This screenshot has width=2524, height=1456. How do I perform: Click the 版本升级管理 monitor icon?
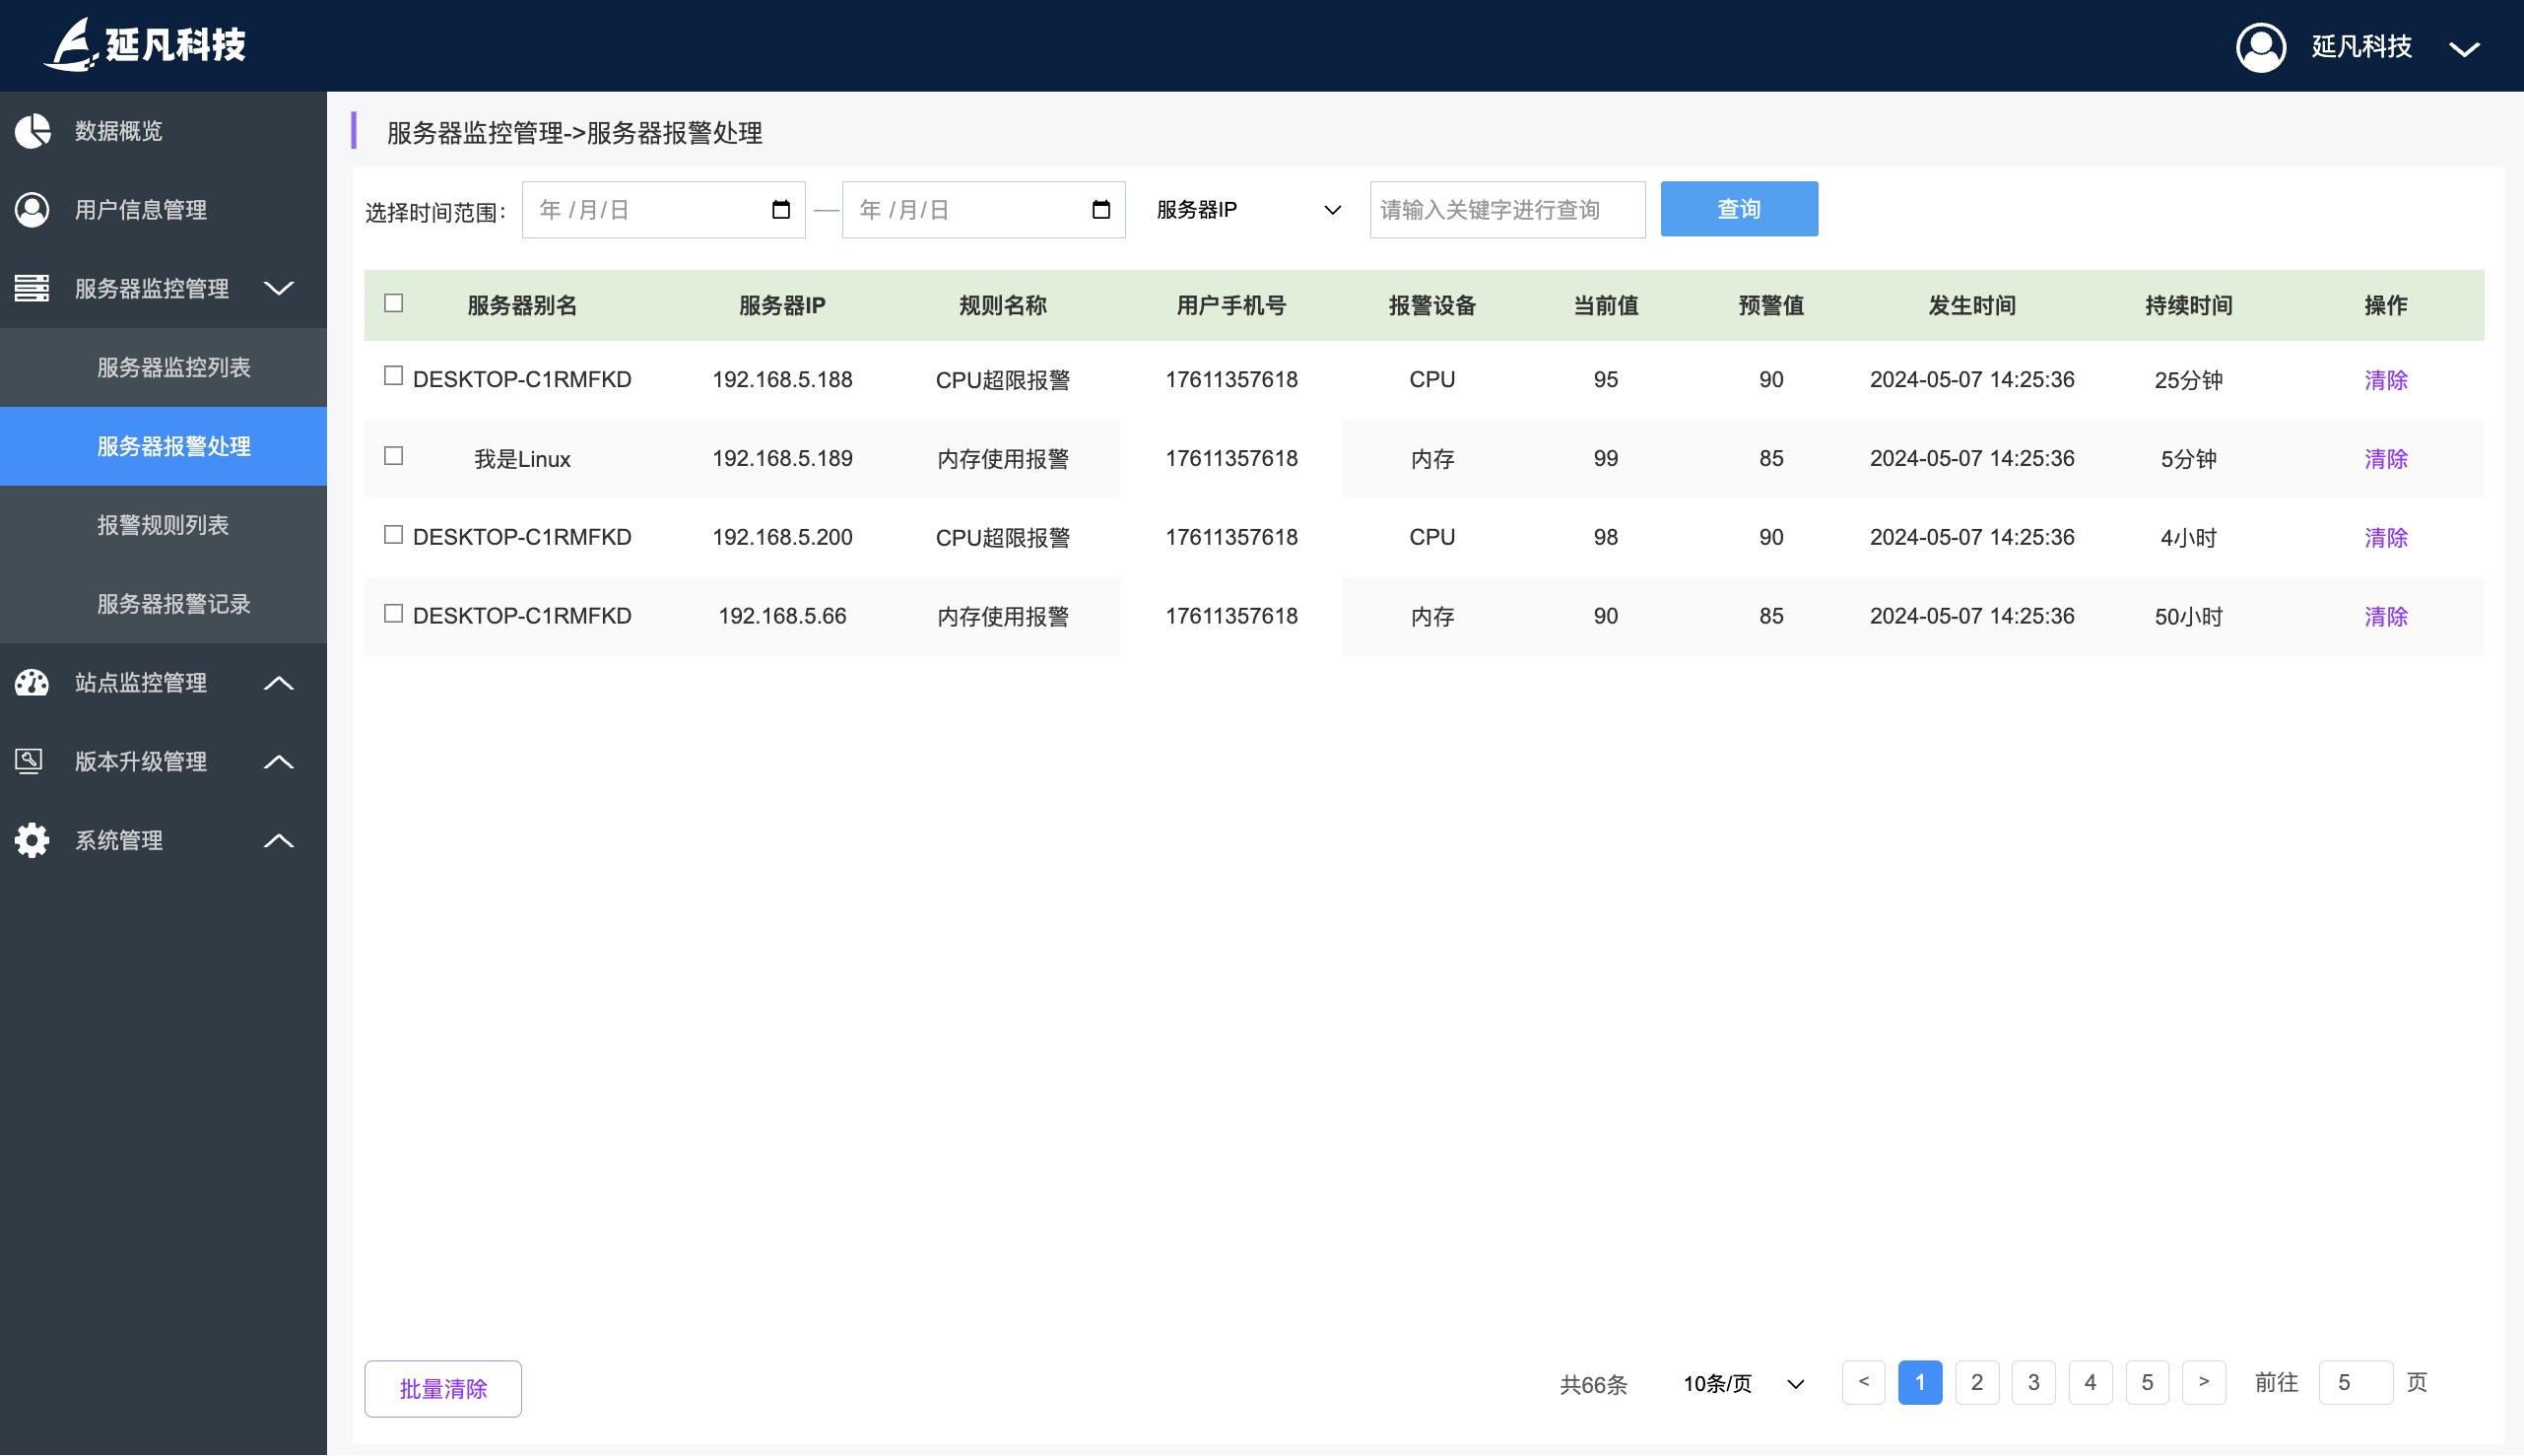(x=30, y=761)
